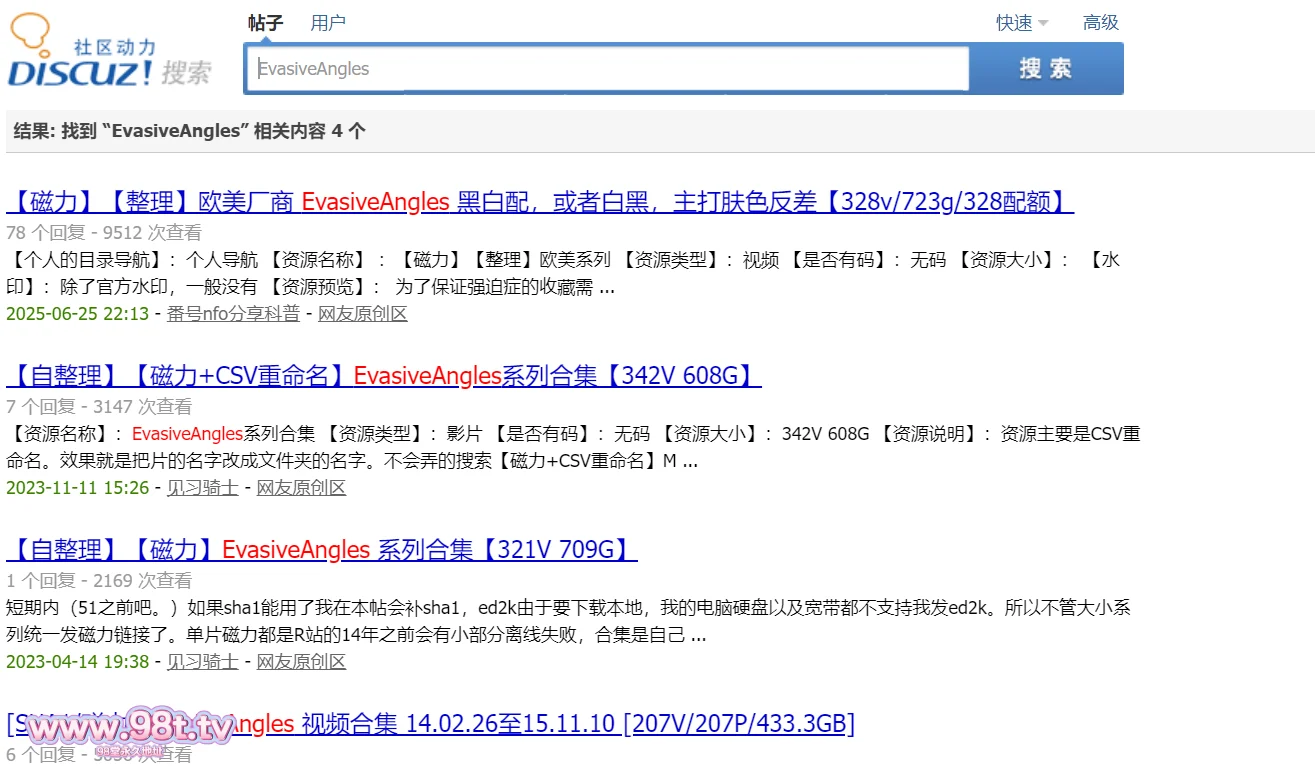The width and height of the screenshot is (1315, 766).
Task: Visit author 番号nfo分享科普 profile
Action: point(233,314)
